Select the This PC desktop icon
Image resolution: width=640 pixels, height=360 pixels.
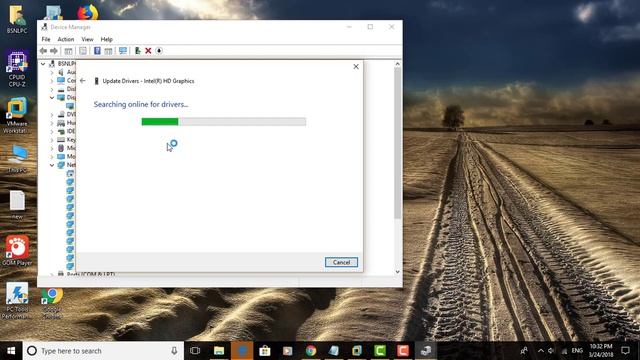coord(17,159)
